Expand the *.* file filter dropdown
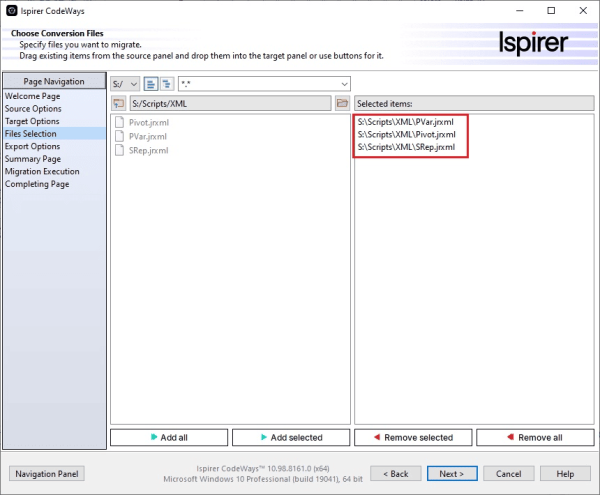Screen dimensions: 600x495 pos(343,83)
